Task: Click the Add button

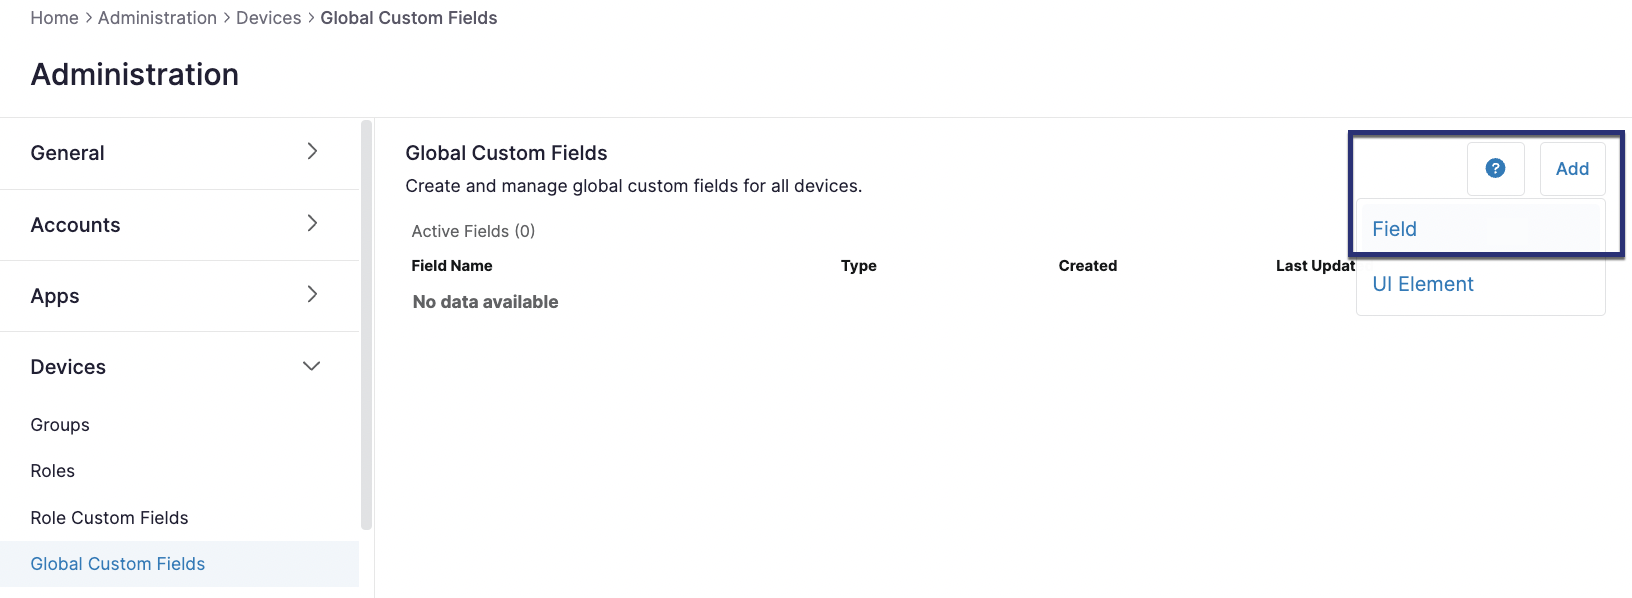Action: tap(1572, 169)
